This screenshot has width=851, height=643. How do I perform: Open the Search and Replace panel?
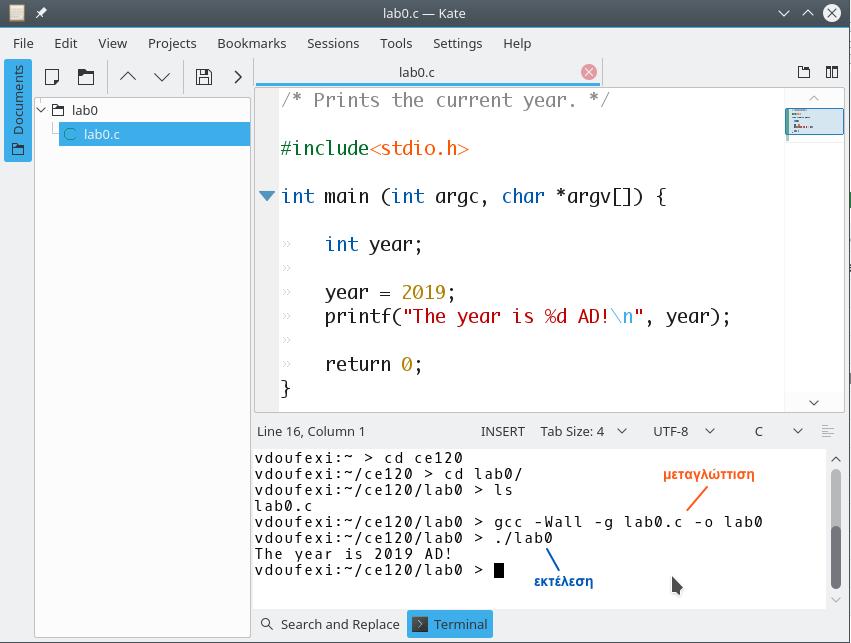tap(331, 625)
